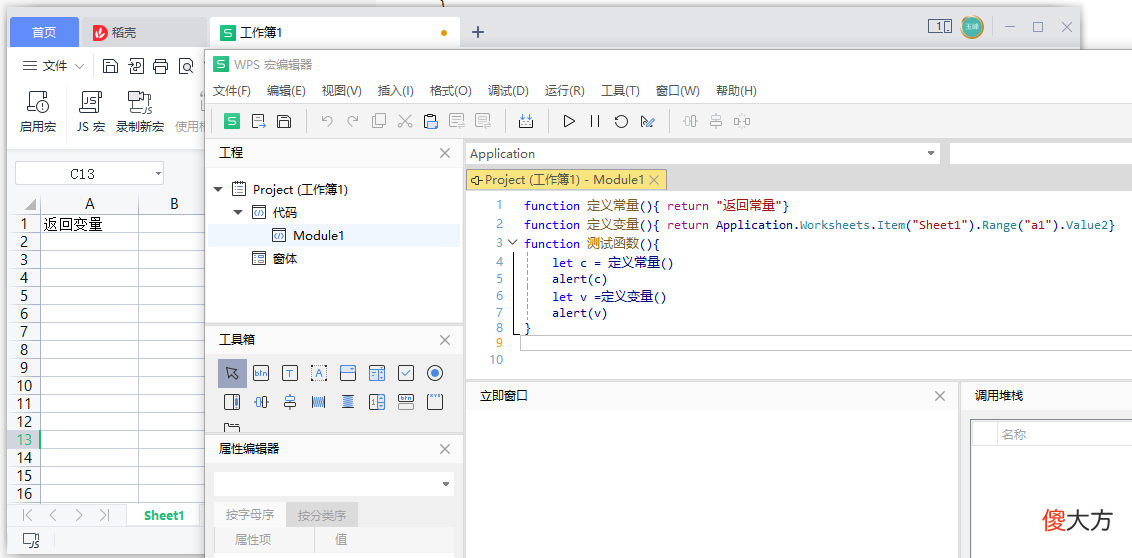This screenshot has height=558, width=1132.
Task: Click the insert breakpoint icon with blue arrows
Action: (526, 121)
